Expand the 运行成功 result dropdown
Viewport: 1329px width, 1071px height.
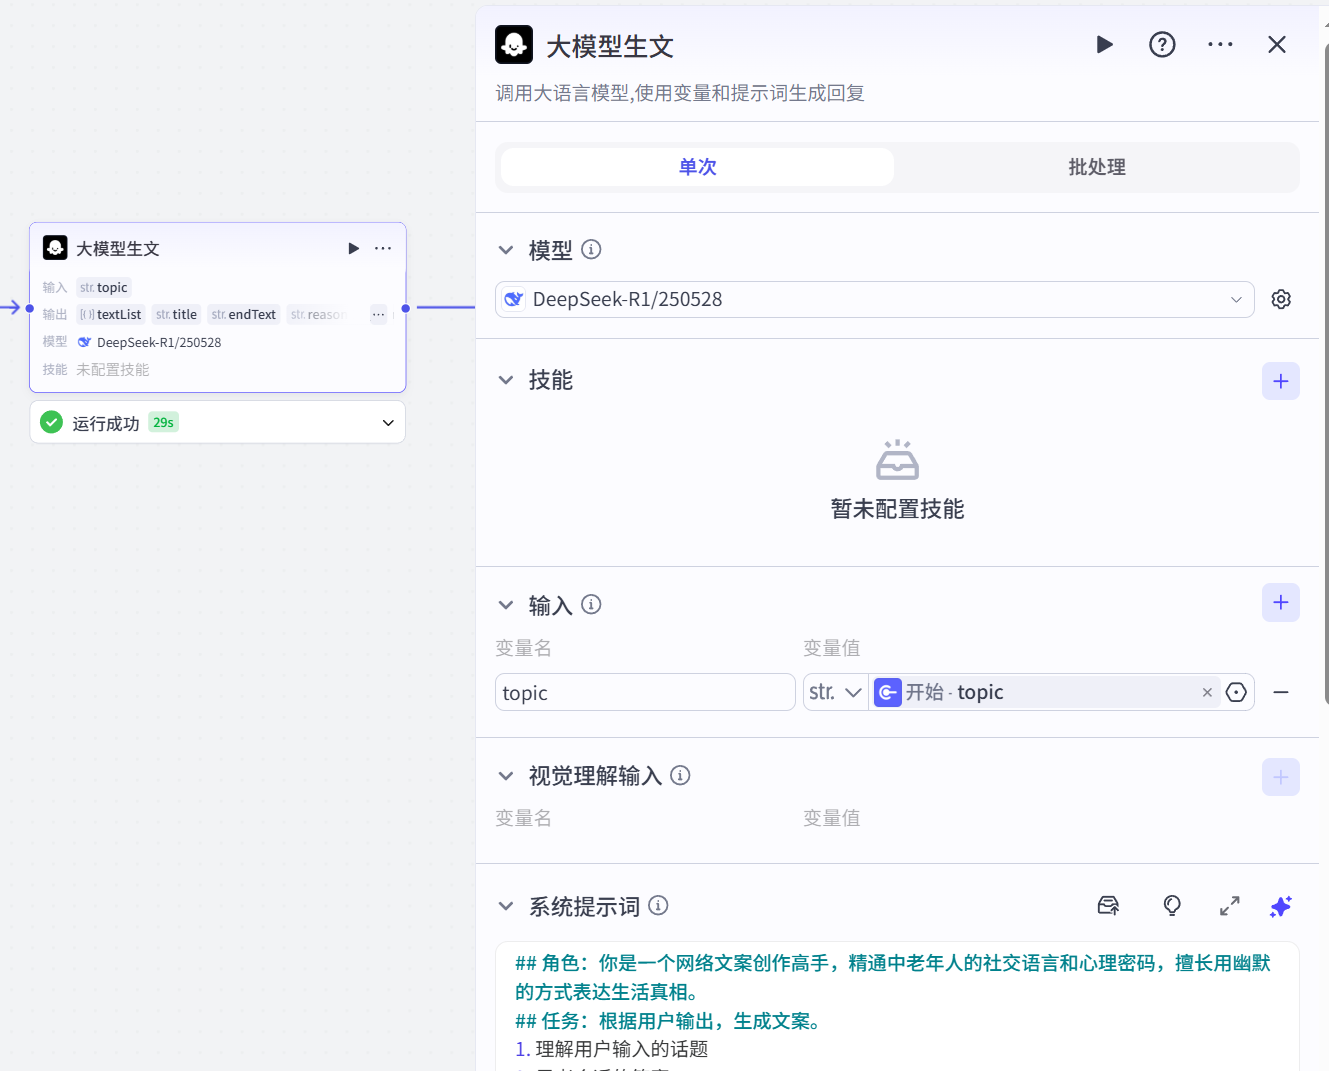(x=388, y=423)
